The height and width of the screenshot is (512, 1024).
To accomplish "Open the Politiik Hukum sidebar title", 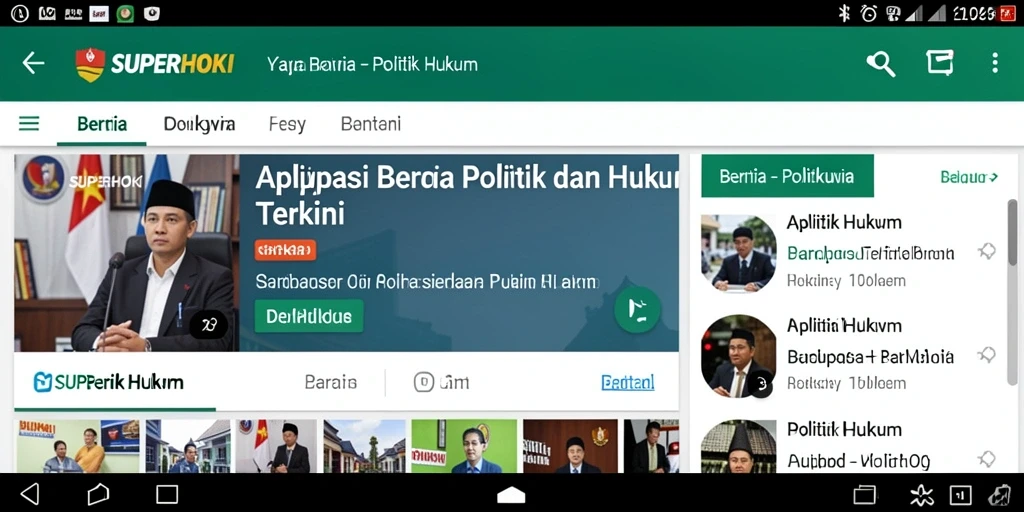I will click(x=844, y=429).
